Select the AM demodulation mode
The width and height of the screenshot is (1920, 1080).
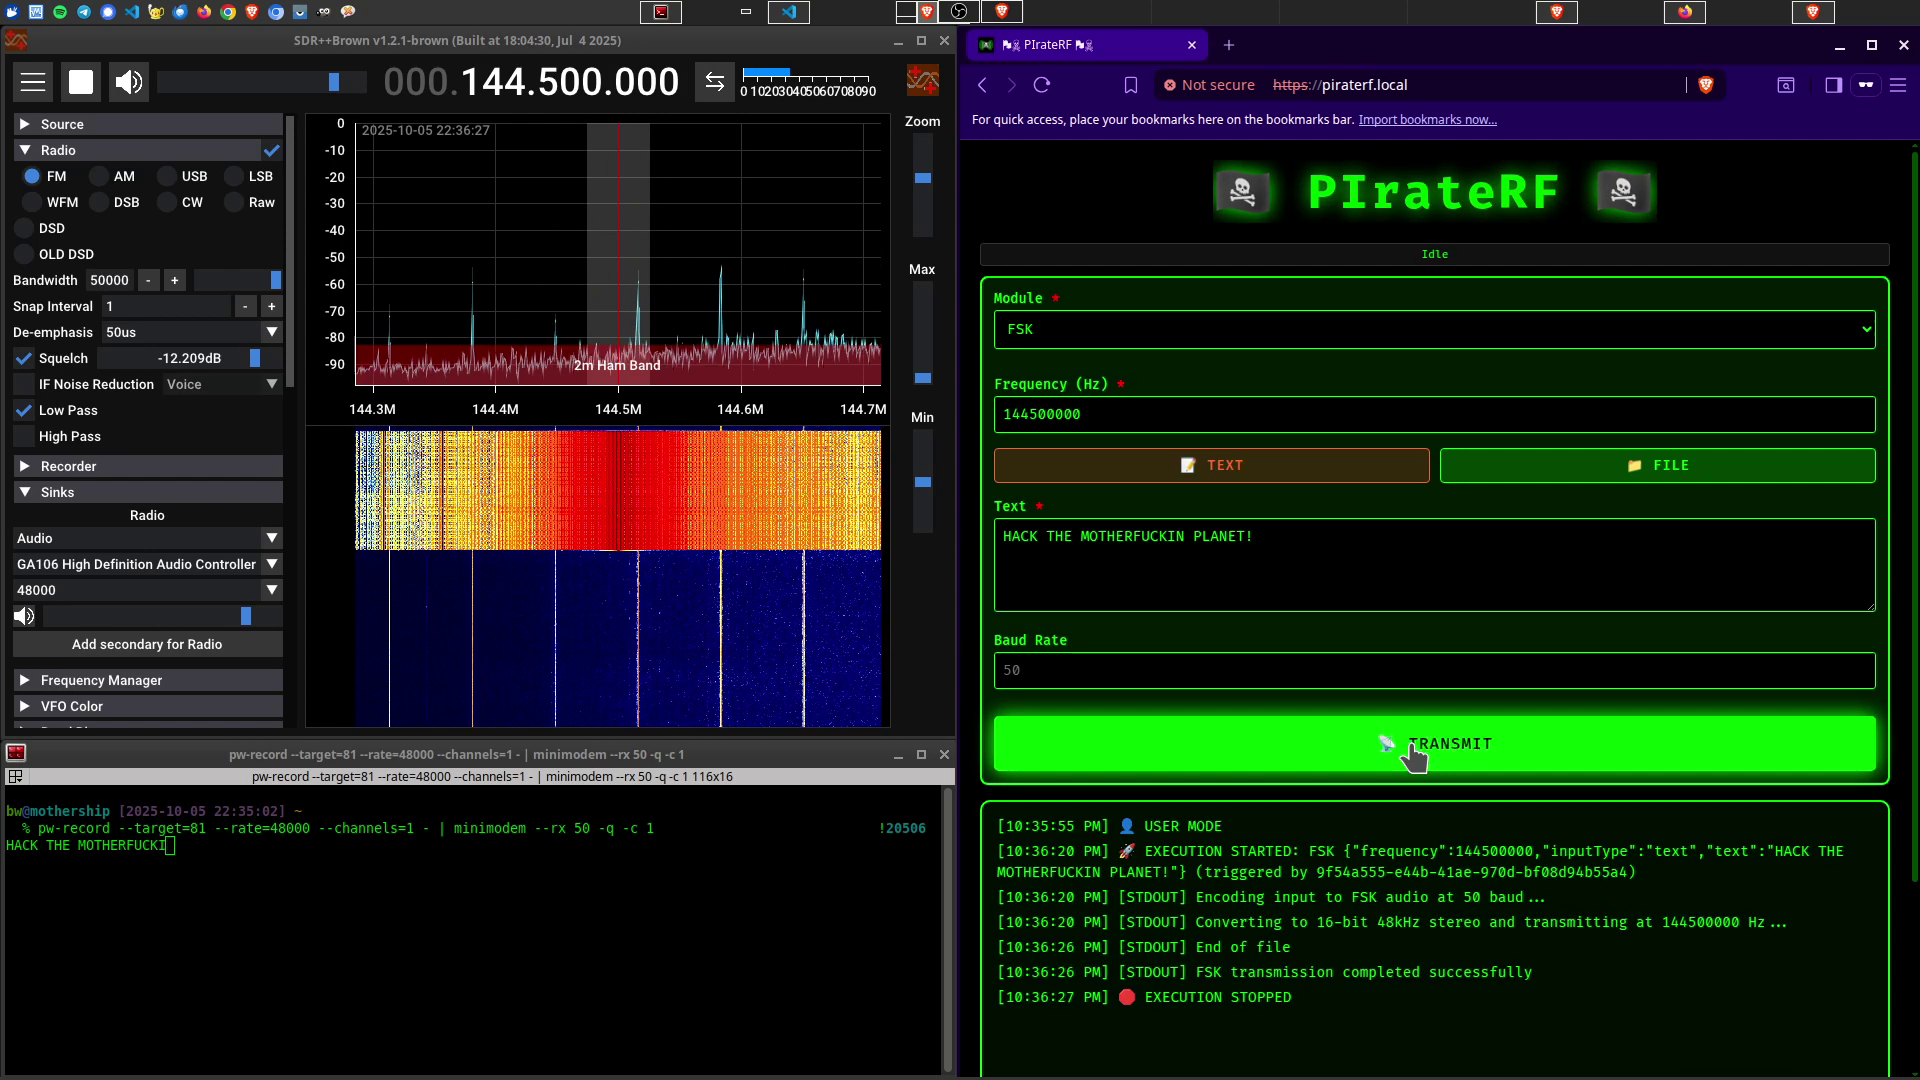100,176
